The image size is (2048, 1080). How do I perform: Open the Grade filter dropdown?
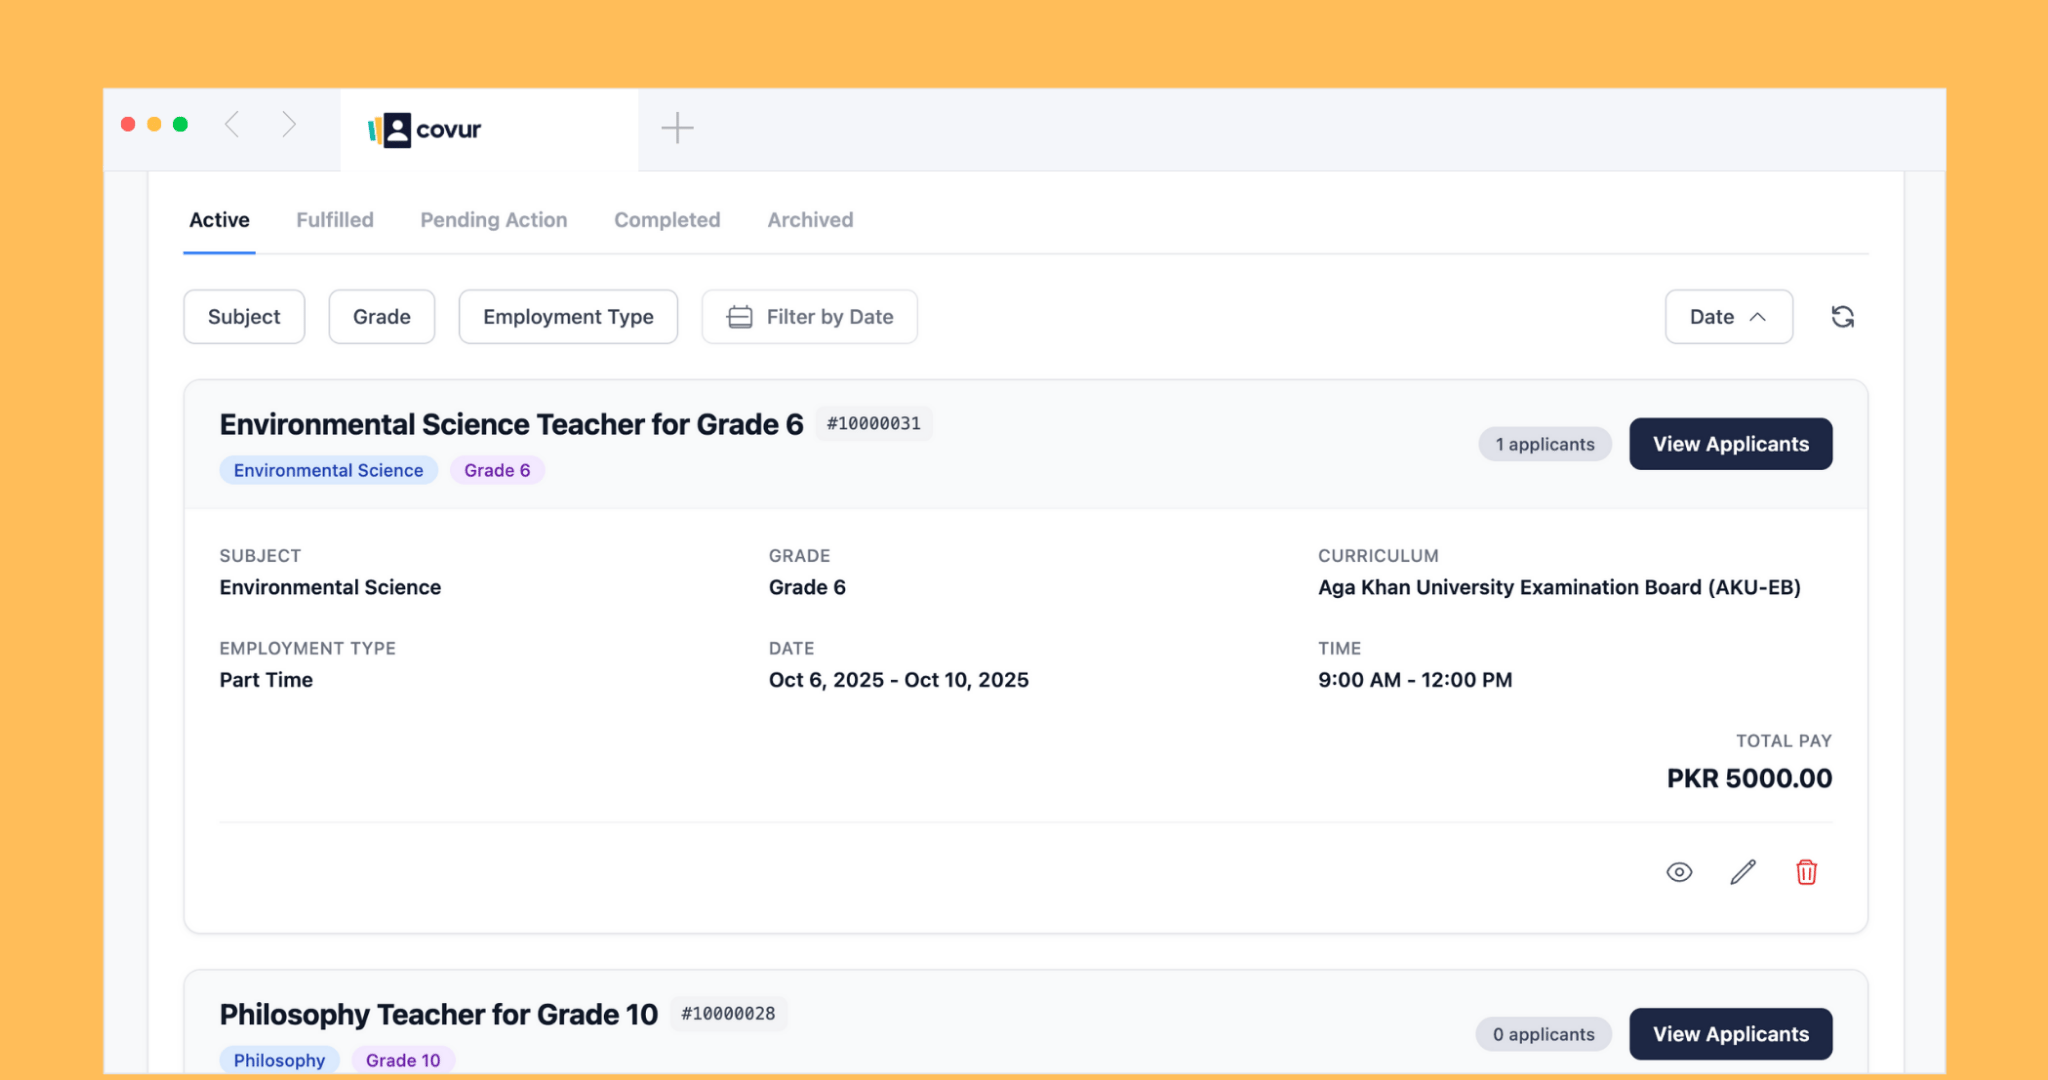pos(381,317)
